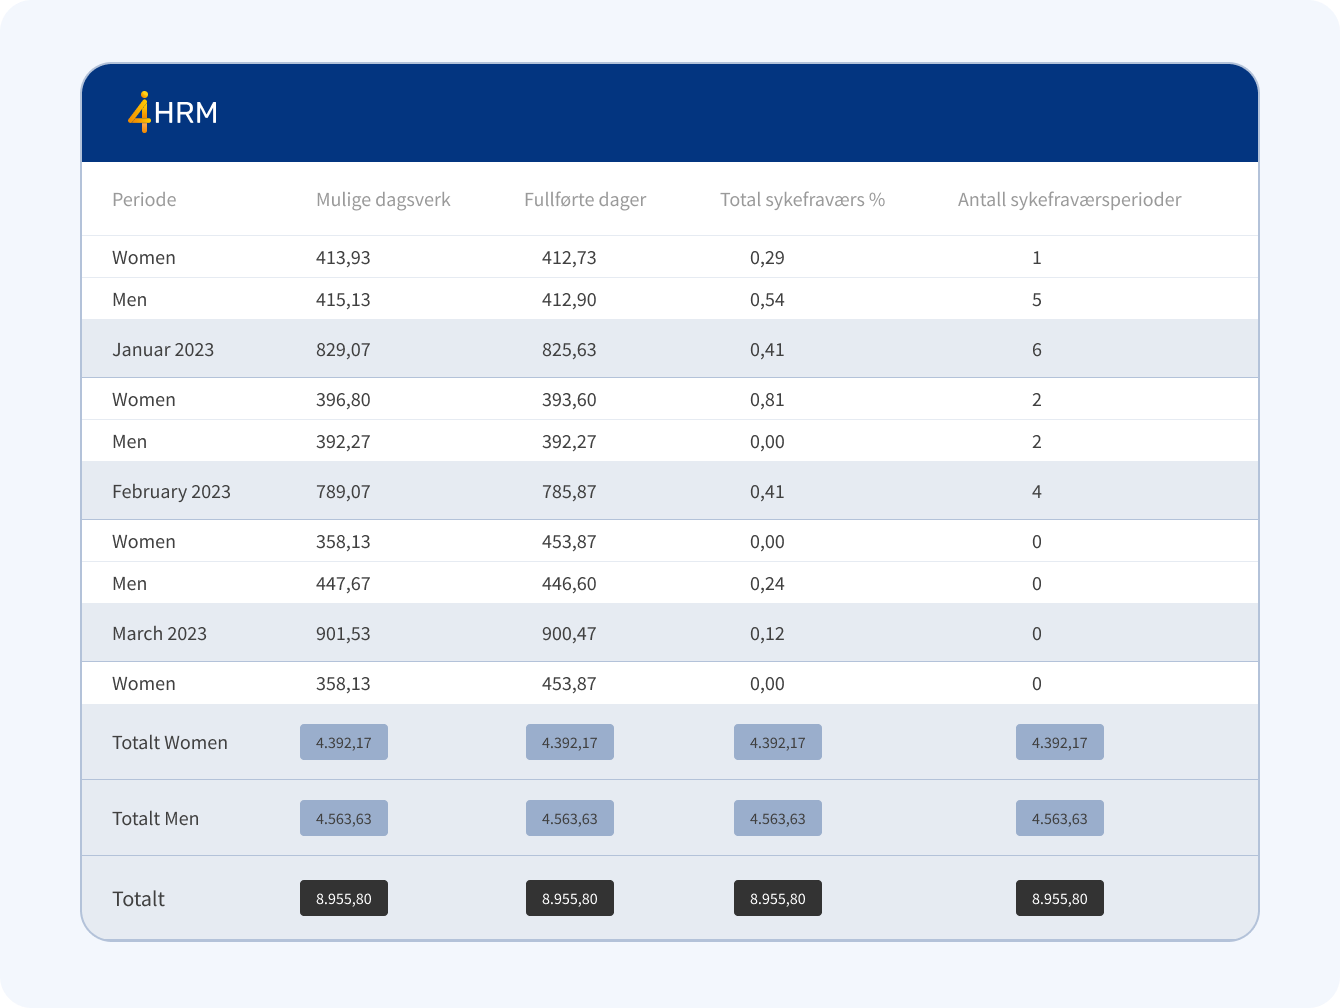
Task: Click the value 901,53 for March 2023
Action: coord(343,633)
